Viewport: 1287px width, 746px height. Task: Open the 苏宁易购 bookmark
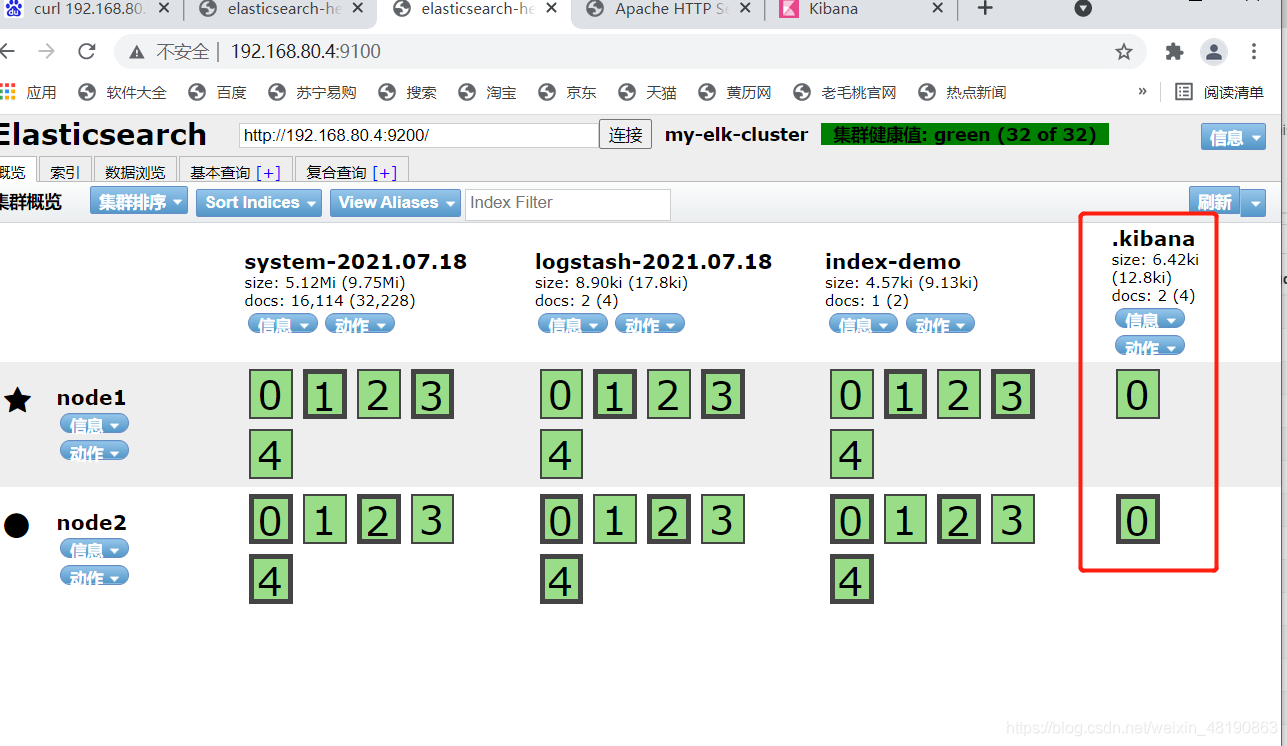point(312,92)
